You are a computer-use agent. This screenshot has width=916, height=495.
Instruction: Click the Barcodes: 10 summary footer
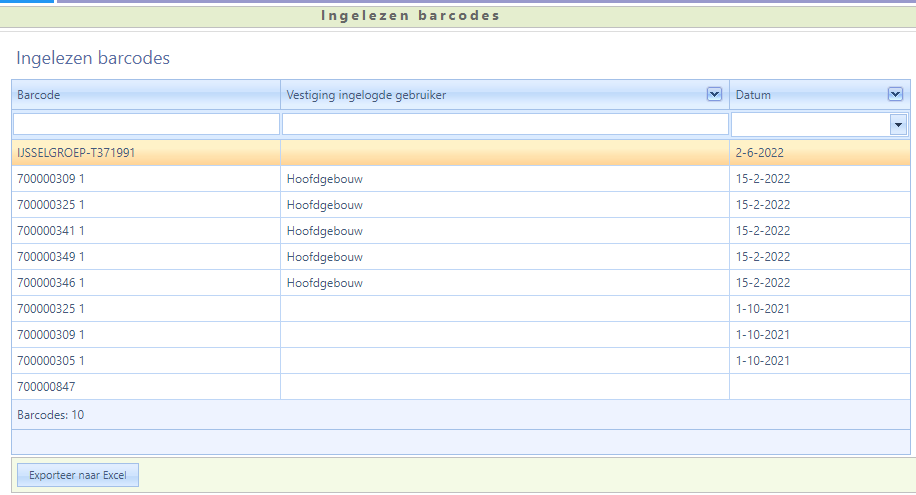[x=50, y=414]
